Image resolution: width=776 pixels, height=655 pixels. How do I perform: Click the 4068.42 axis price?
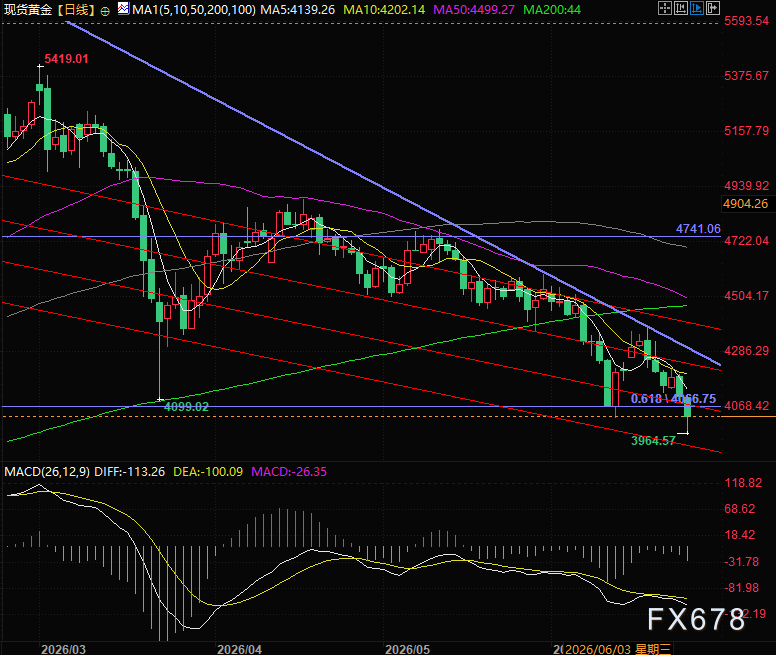747,405
